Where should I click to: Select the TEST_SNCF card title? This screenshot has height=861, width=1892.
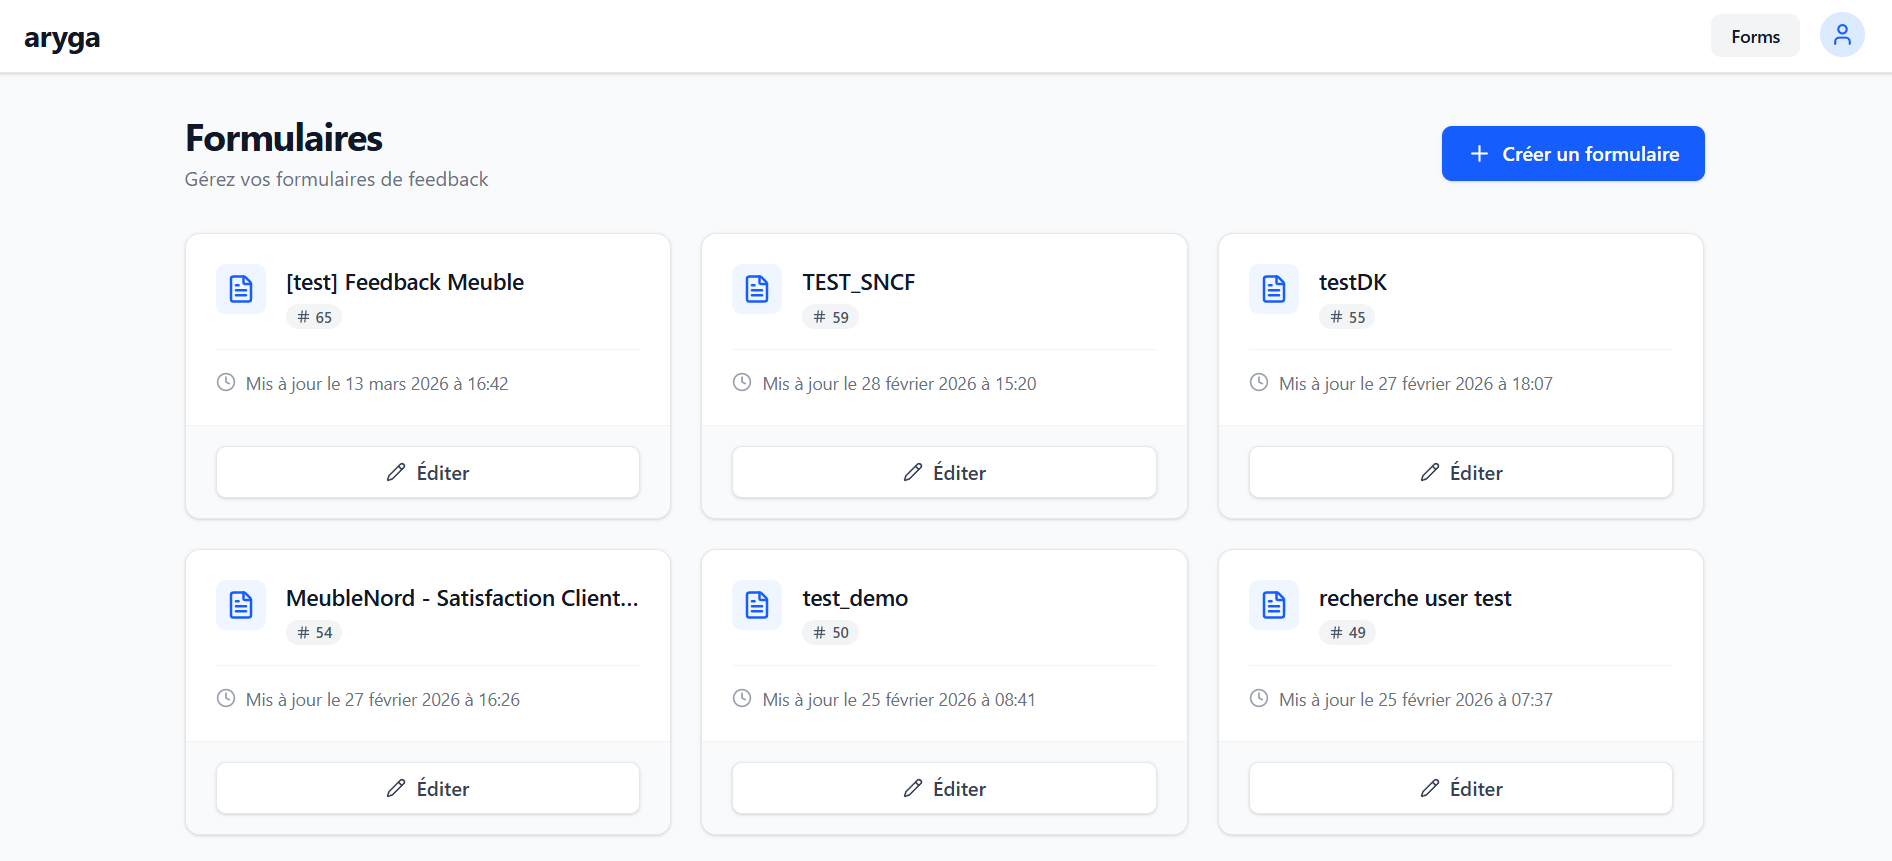tap(859, 282)
